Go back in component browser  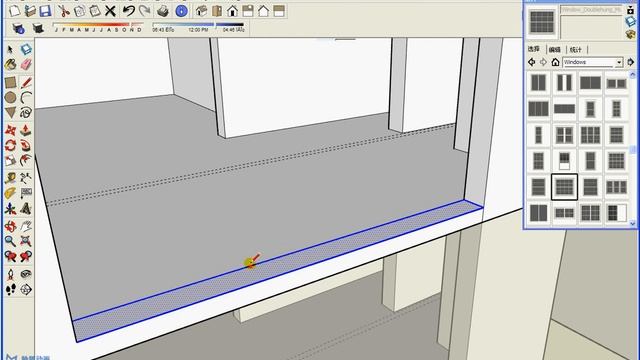[x=531, y=62]
